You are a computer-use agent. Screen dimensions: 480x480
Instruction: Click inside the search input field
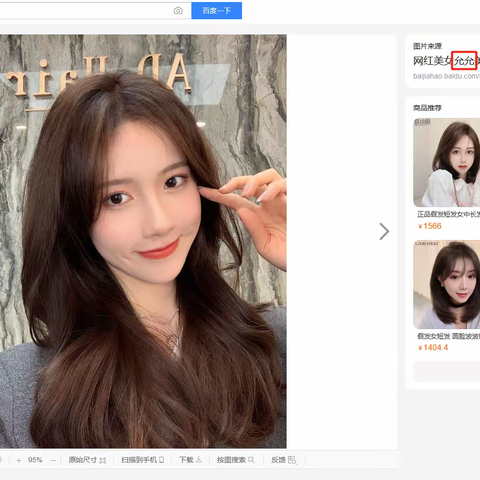[85, 11]
